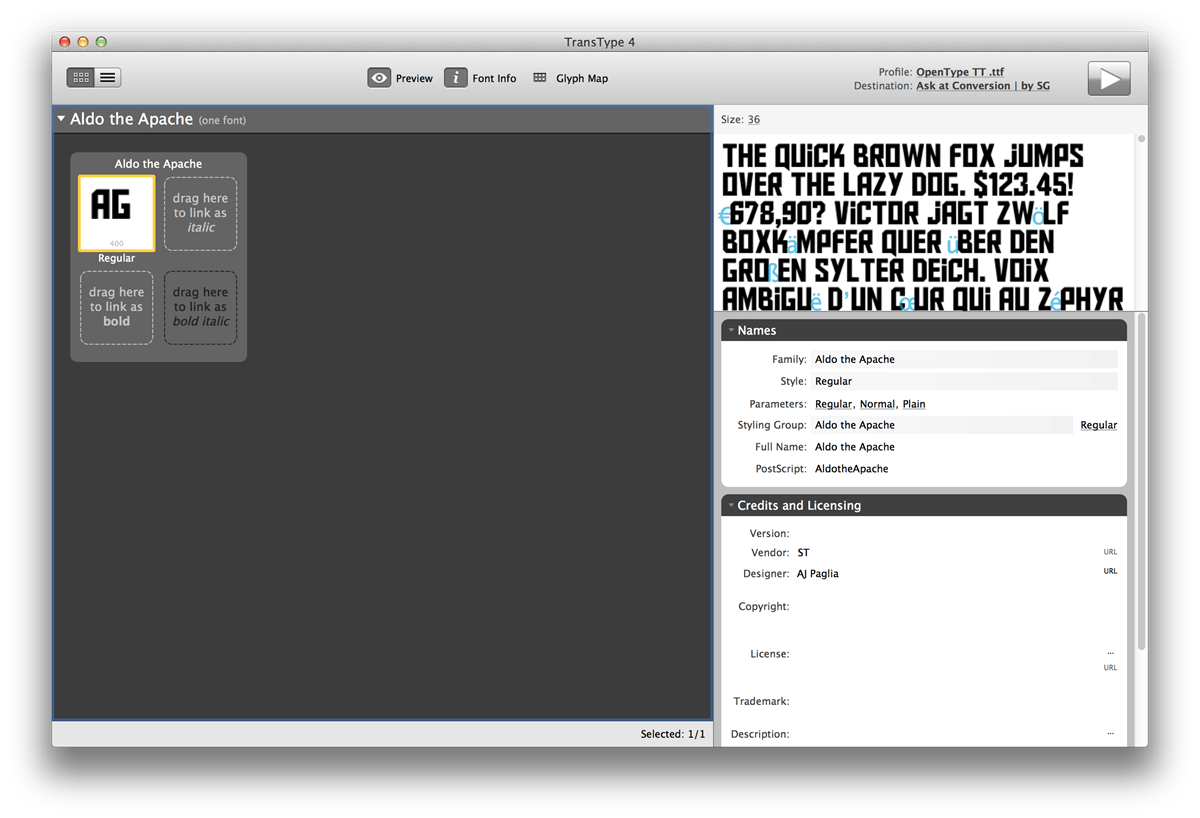Click the Vendor value ST
Image resolution: width=1200 pixels, height=818 pixels.
tap(803, 553)
